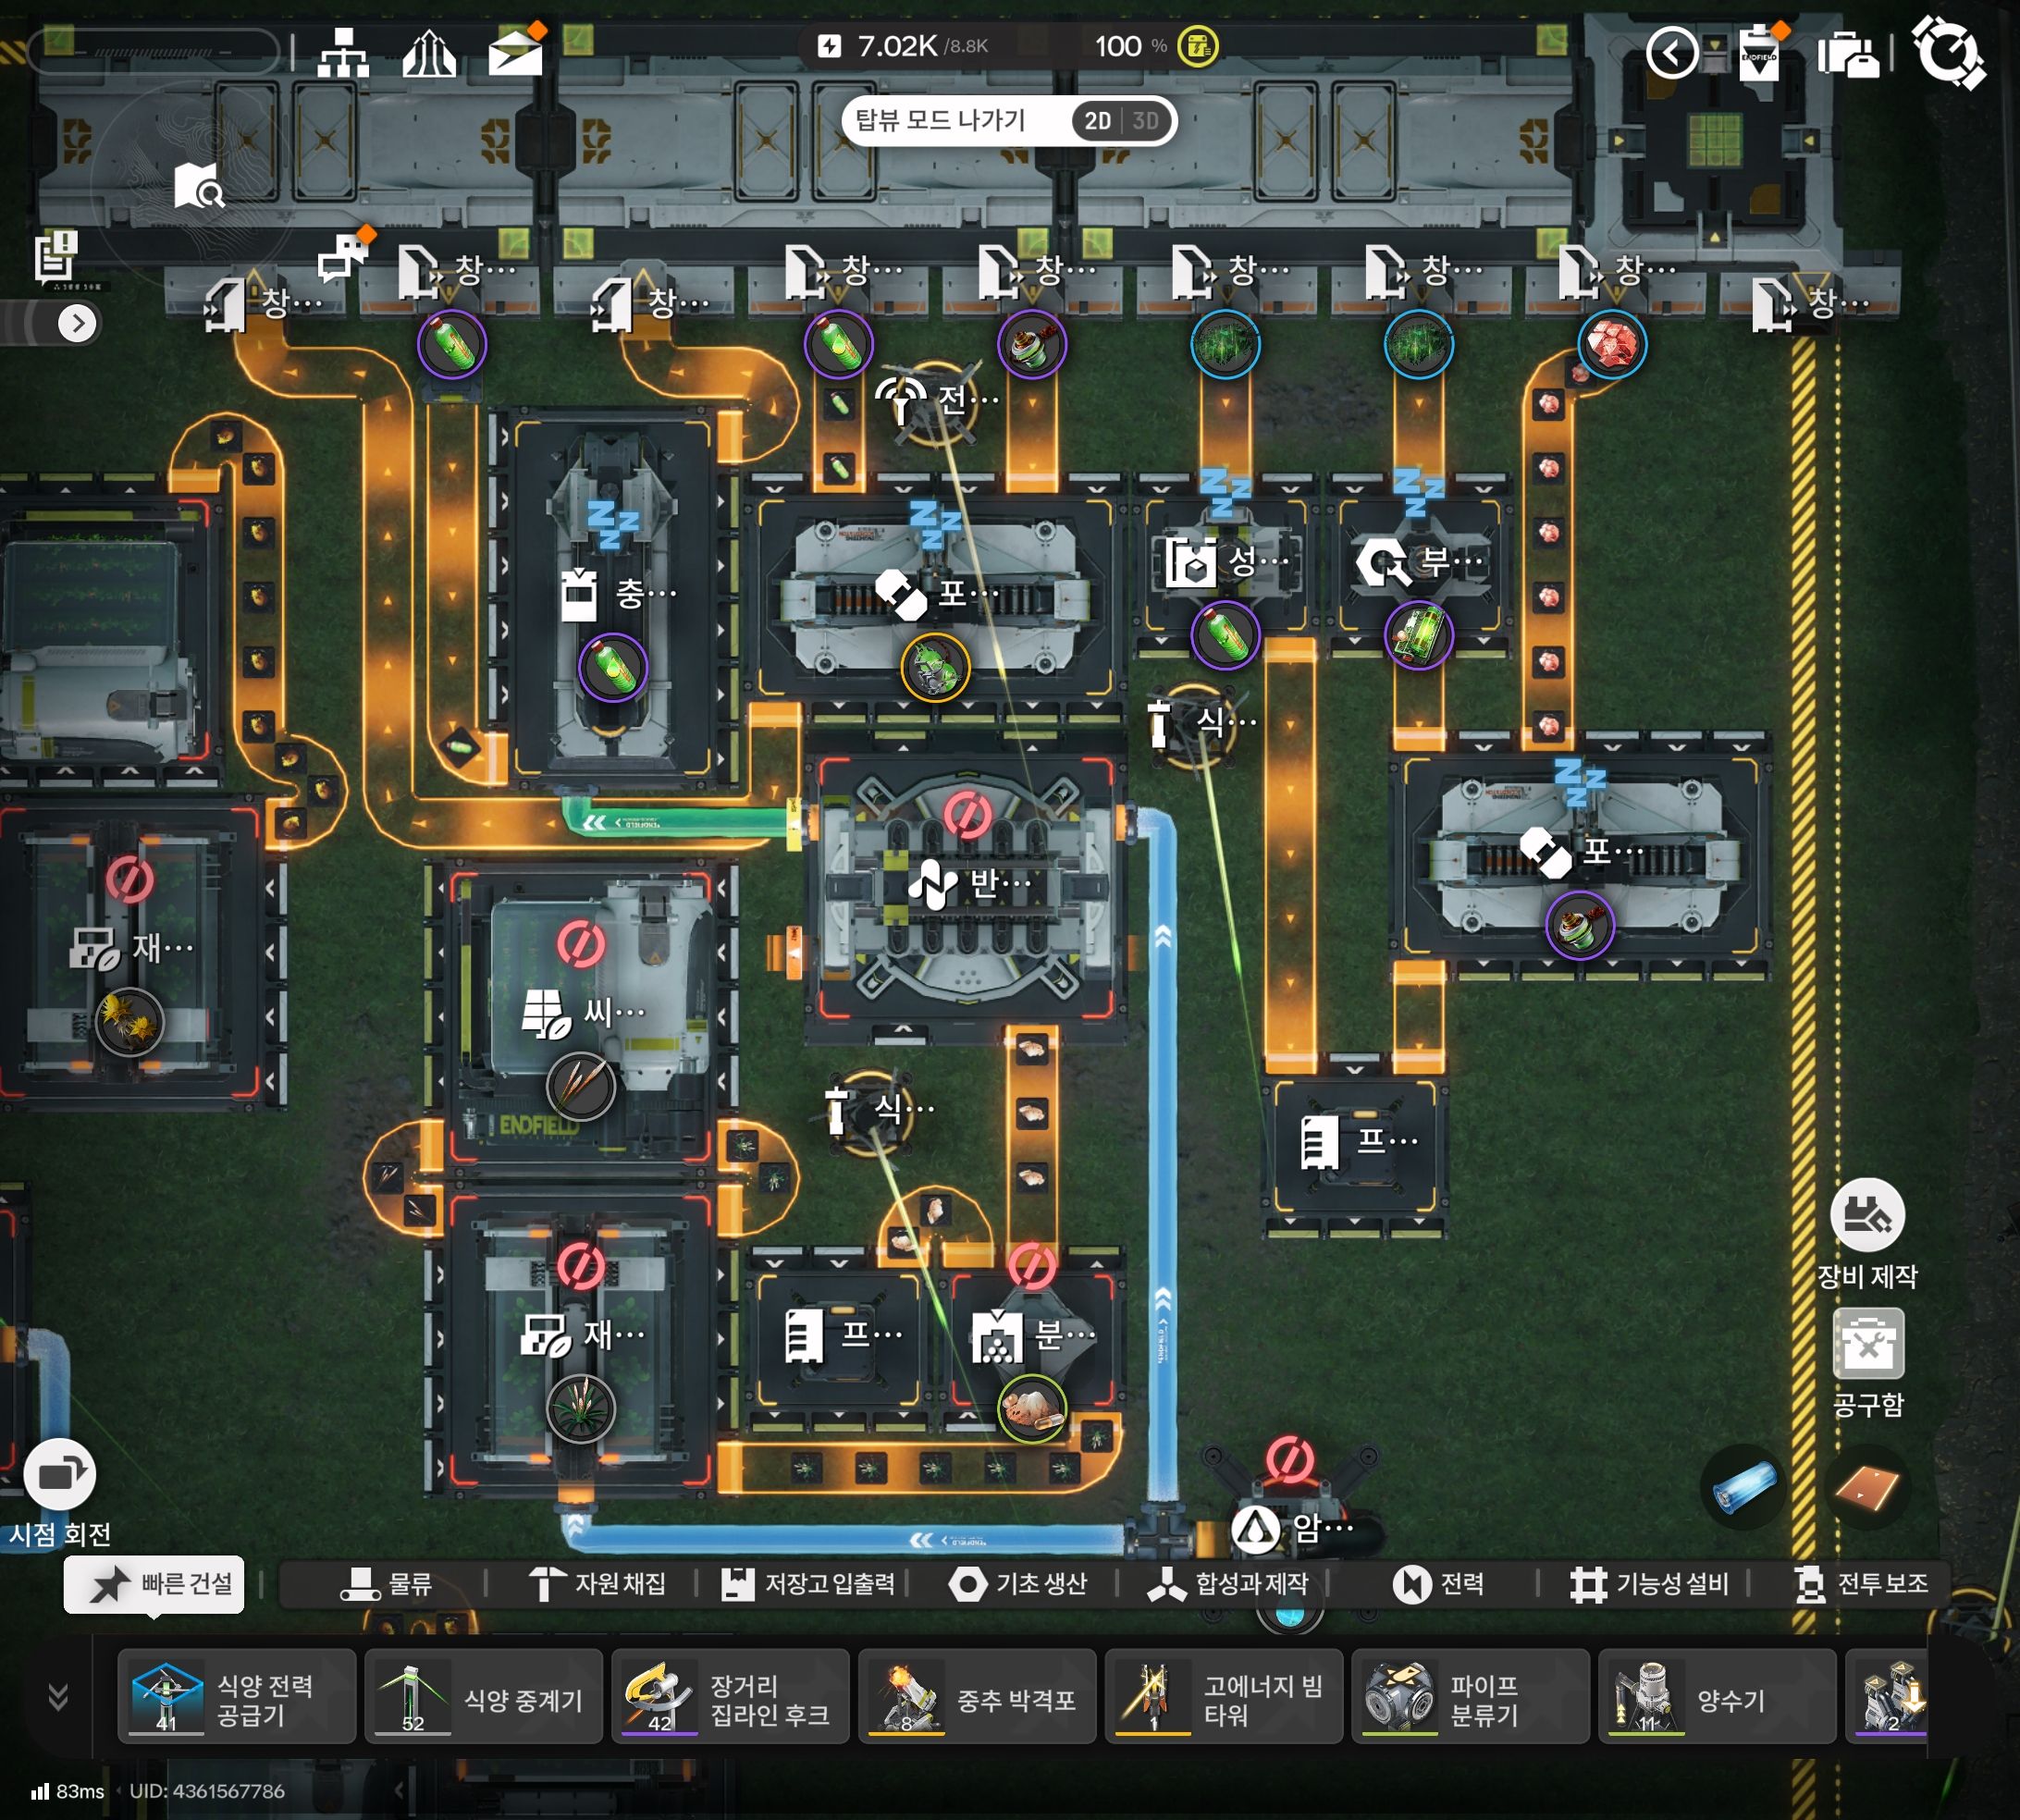Select 양수기 from build bar

pos(1718,1697)
